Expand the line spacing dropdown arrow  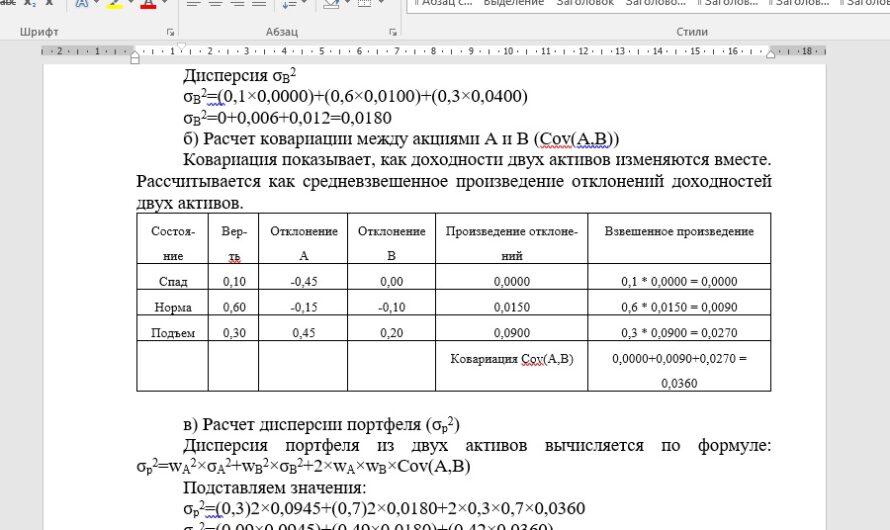(304, 3)
